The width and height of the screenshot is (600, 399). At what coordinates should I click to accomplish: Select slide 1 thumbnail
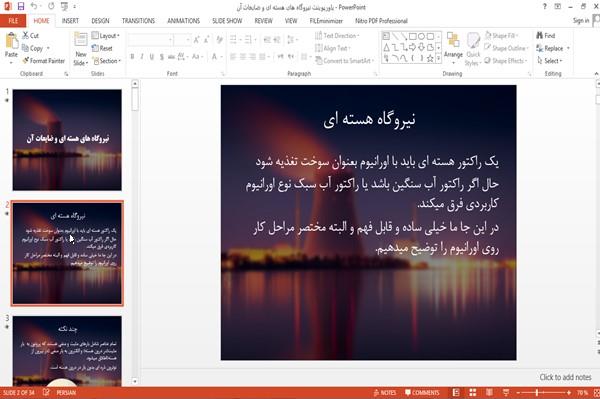coord(67,140)
